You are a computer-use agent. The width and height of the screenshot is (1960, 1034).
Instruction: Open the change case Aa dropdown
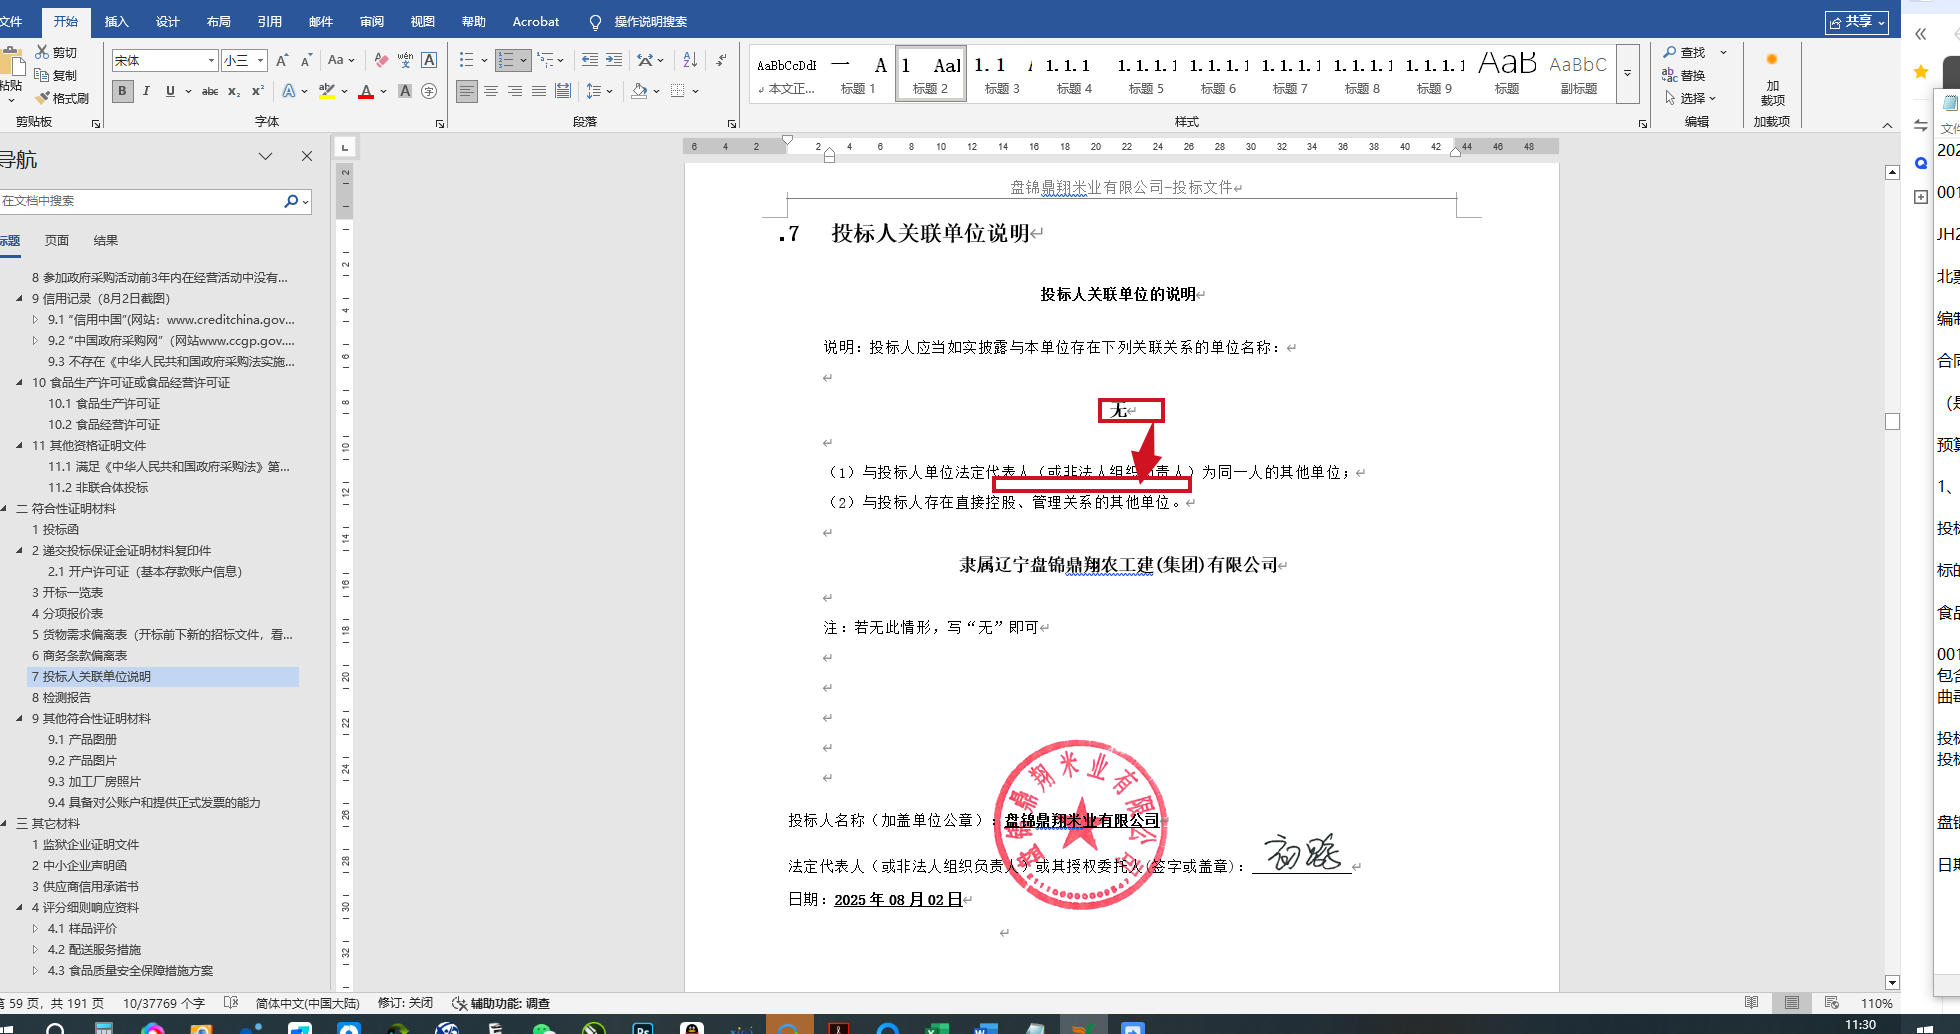coord(340,60)
